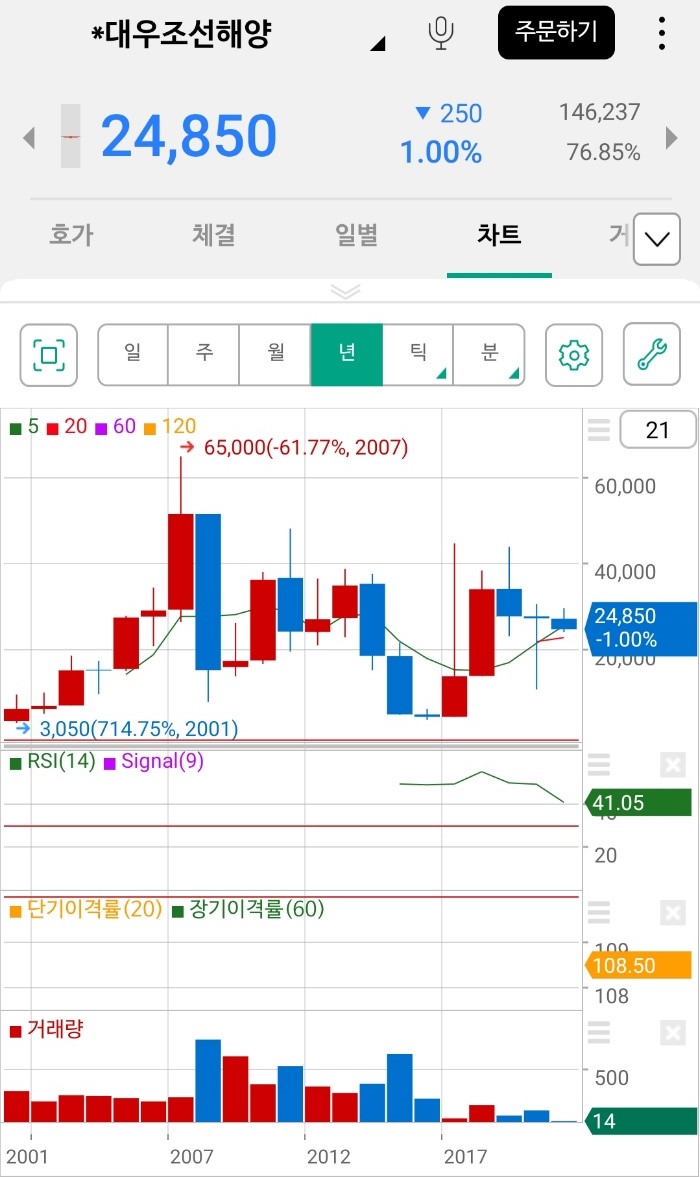The width and height of the screenshot is (700, 1177).
Task: Tap the 주문하기 order button
Action: (x=556, y=32)
